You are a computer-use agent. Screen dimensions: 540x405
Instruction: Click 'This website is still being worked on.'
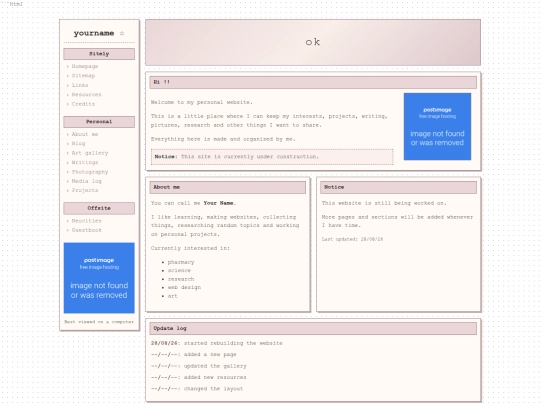click(384, 203)
